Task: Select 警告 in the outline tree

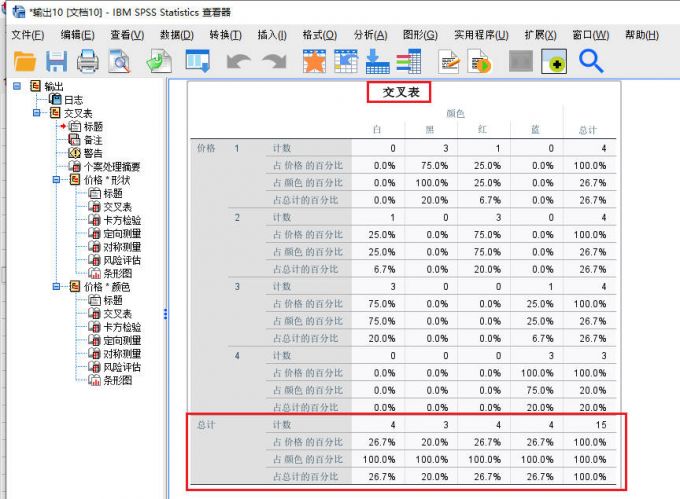Action: click(93, 153)
